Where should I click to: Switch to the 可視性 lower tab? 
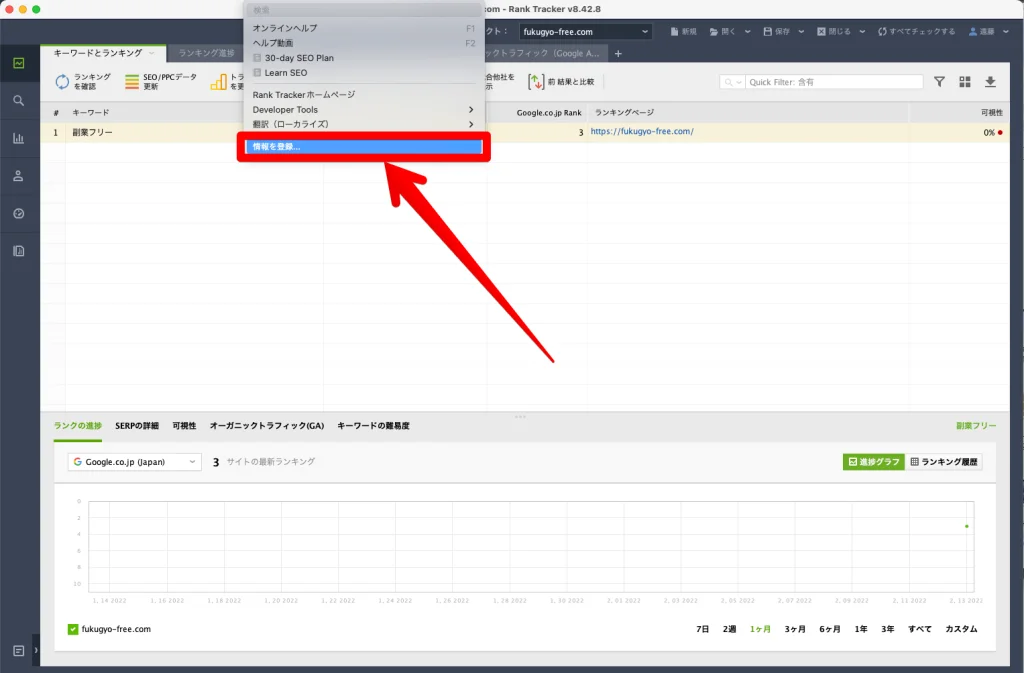point(184,426)
